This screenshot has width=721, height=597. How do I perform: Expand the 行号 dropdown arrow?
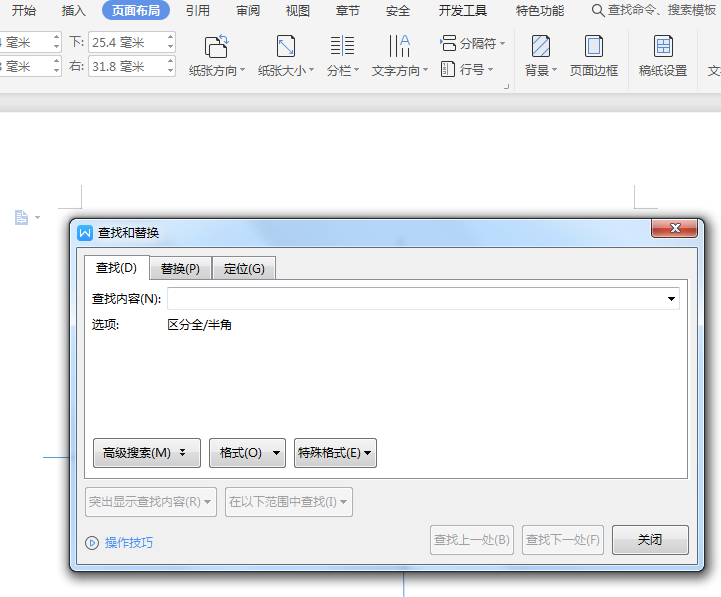490,70
